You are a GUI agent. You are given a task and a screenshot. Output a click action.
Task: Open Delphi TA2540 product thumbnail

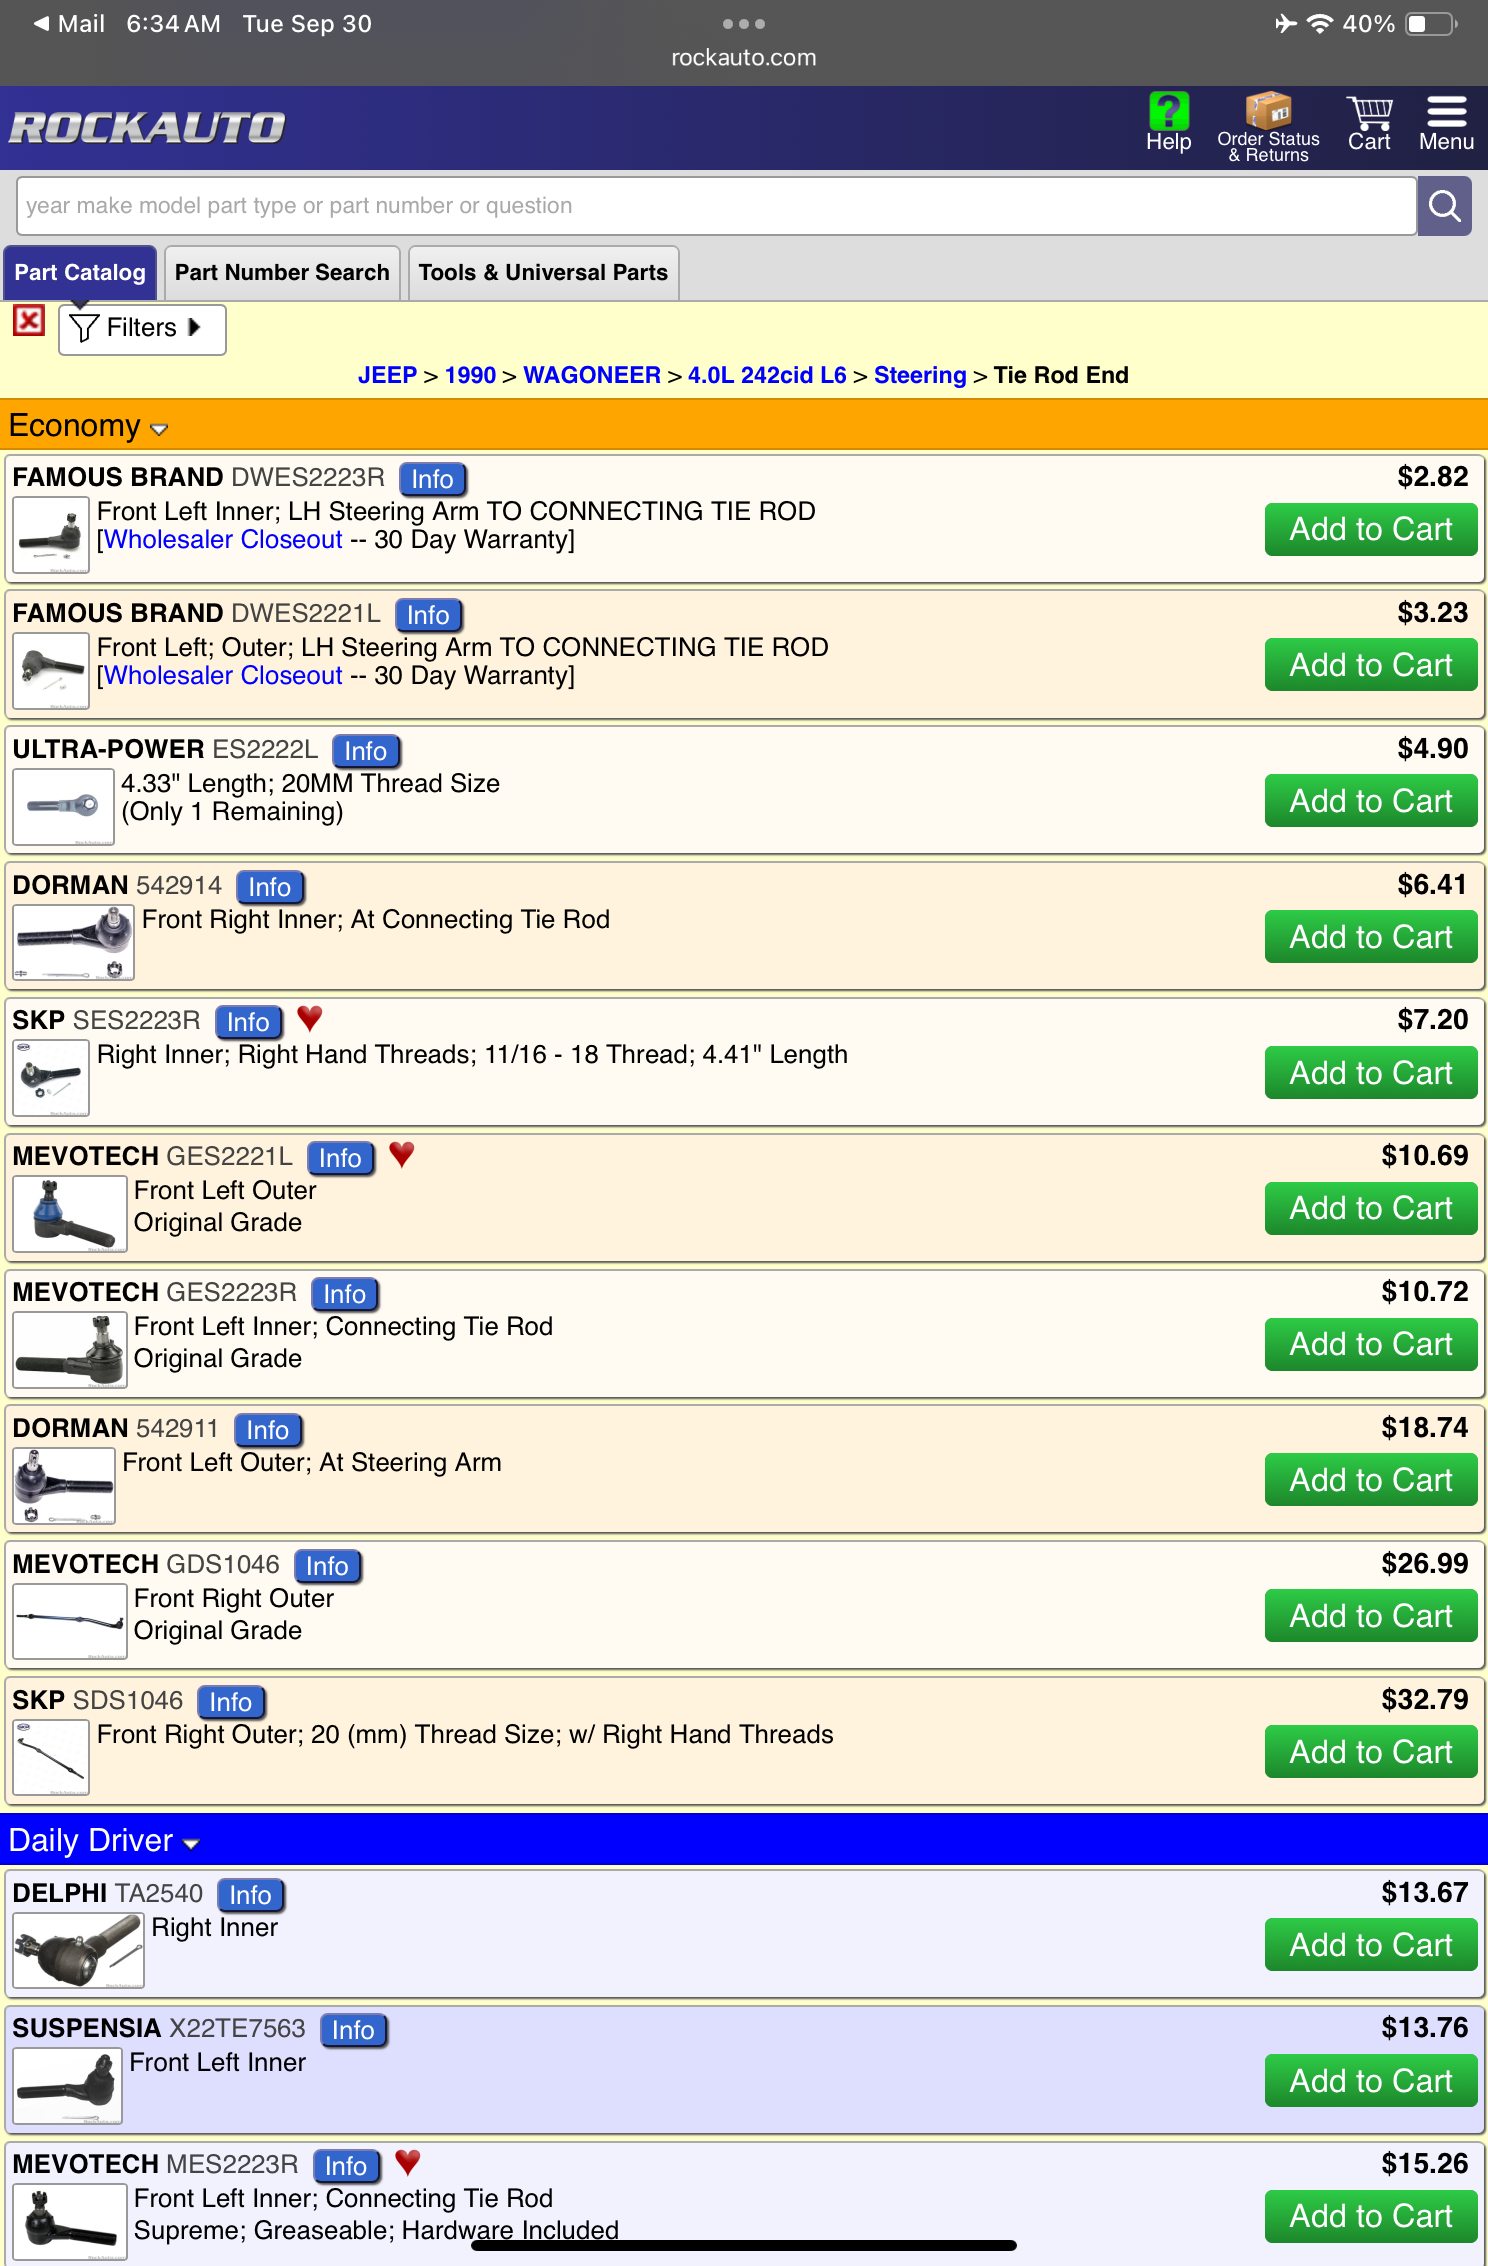click(x=78, y=1950)
